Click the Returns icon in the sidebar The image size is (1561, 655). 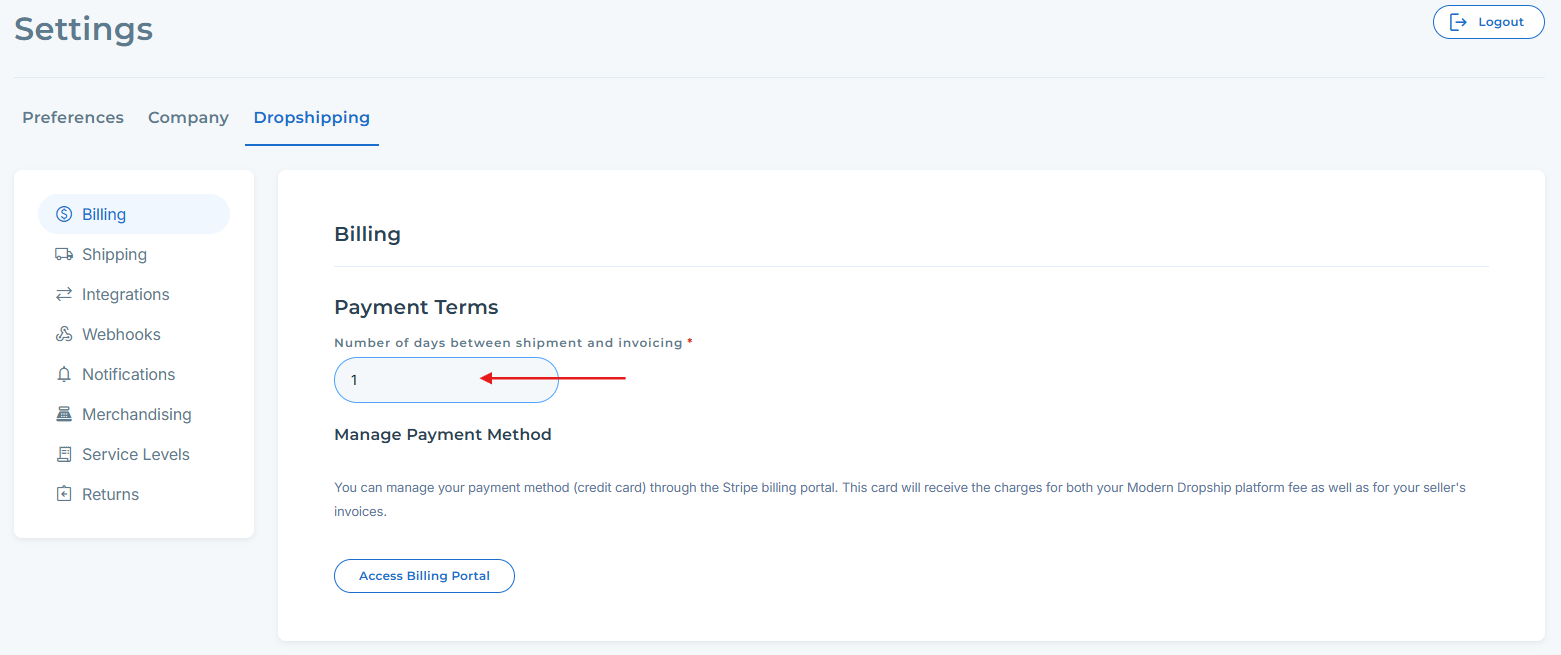click(64, 494)
